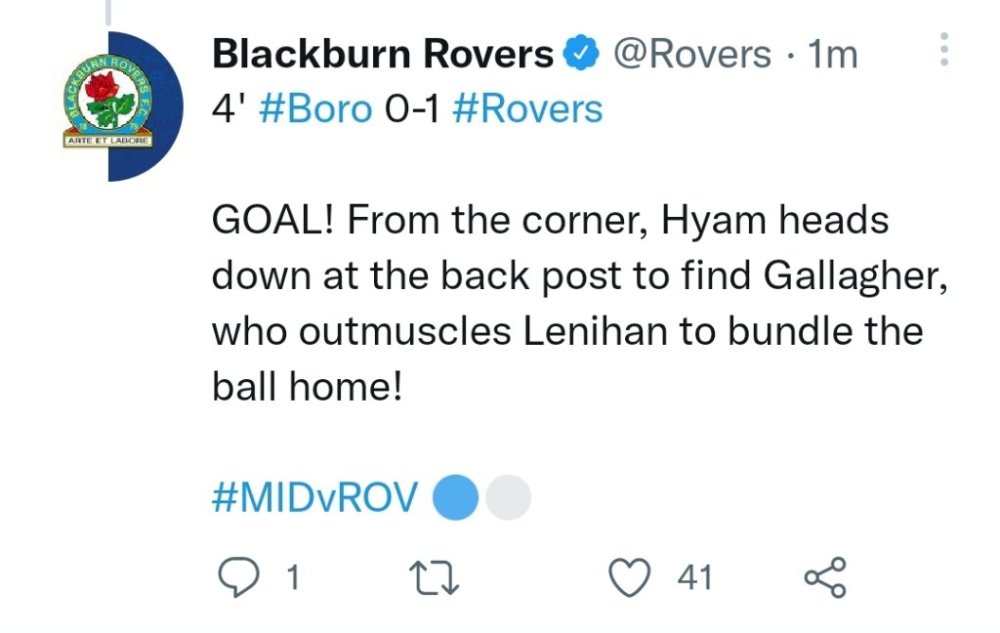Click the like count of 41

point(693,577)
